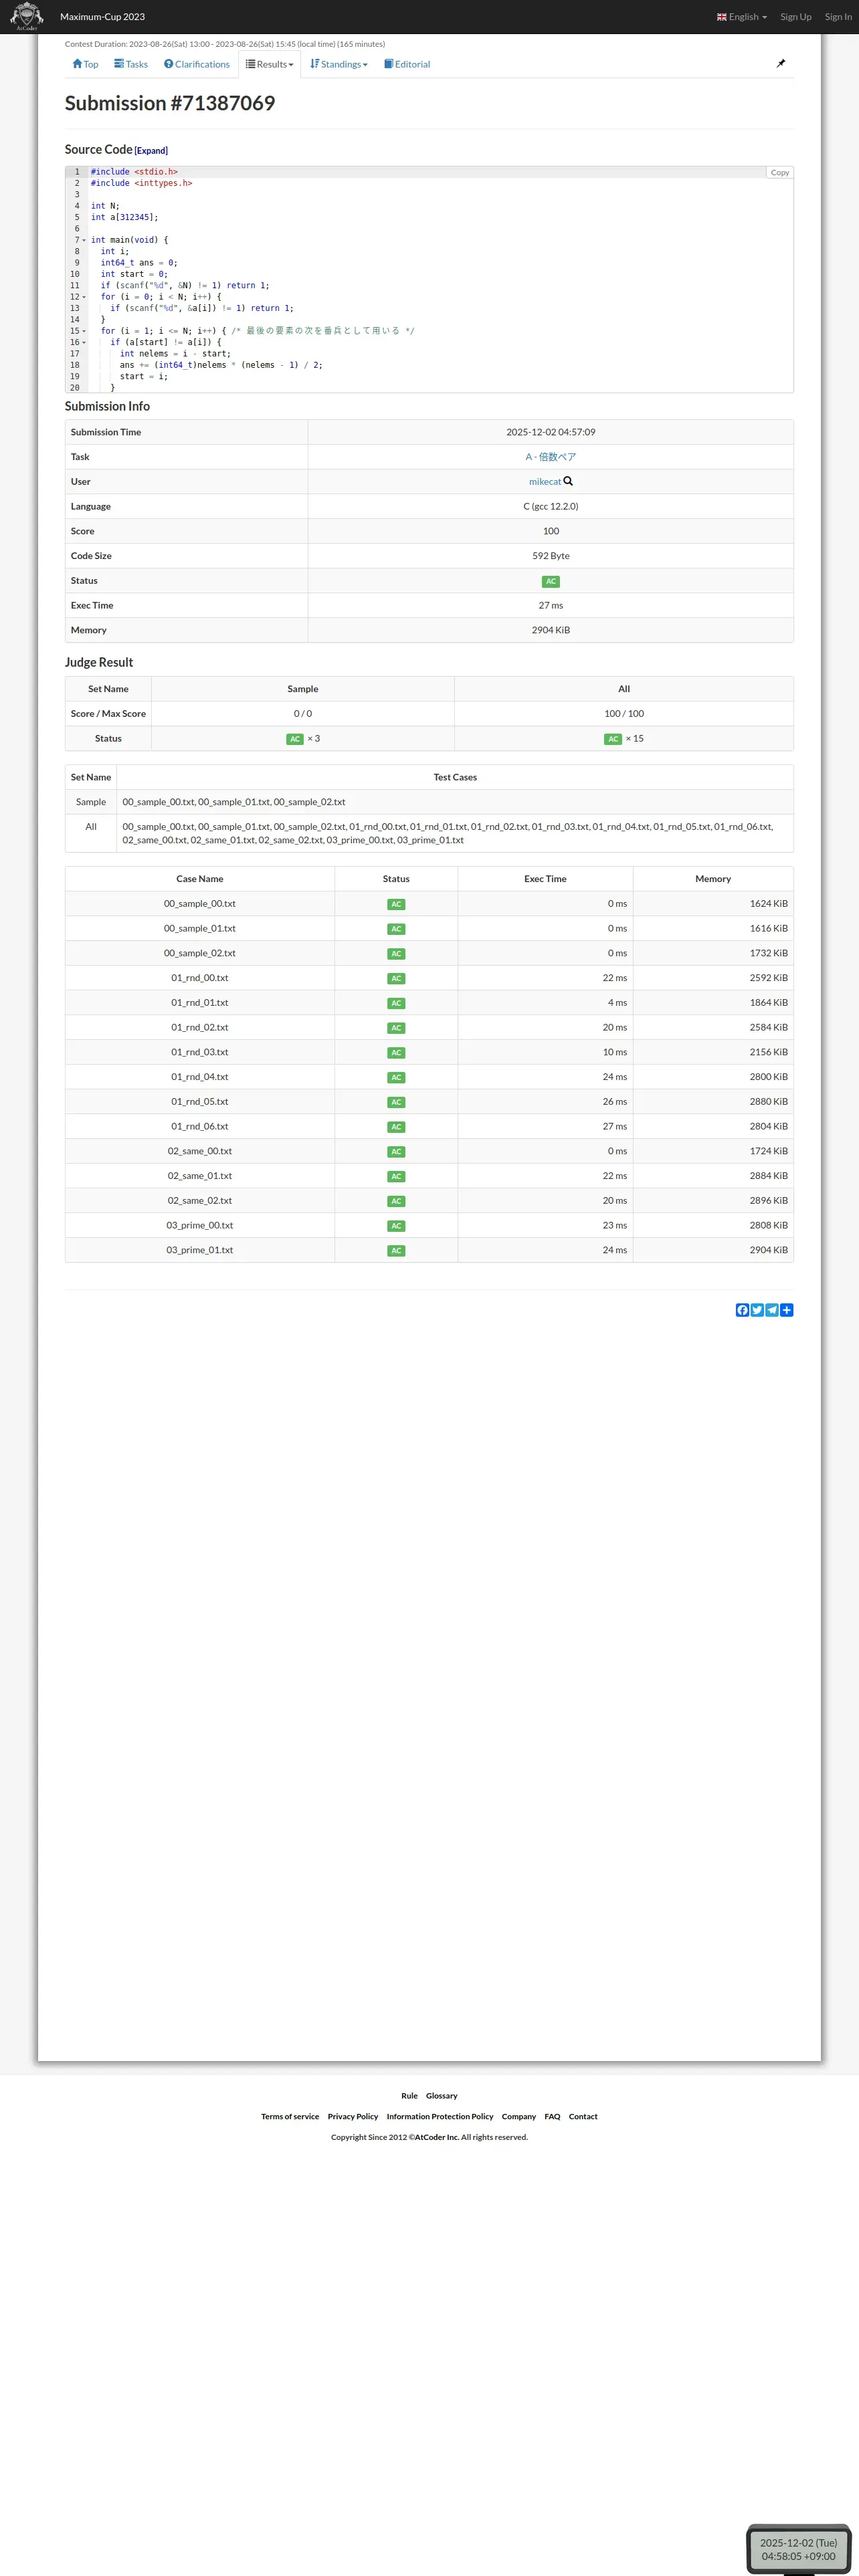Open the FAQ footer link

click(x=552, y=2116)
